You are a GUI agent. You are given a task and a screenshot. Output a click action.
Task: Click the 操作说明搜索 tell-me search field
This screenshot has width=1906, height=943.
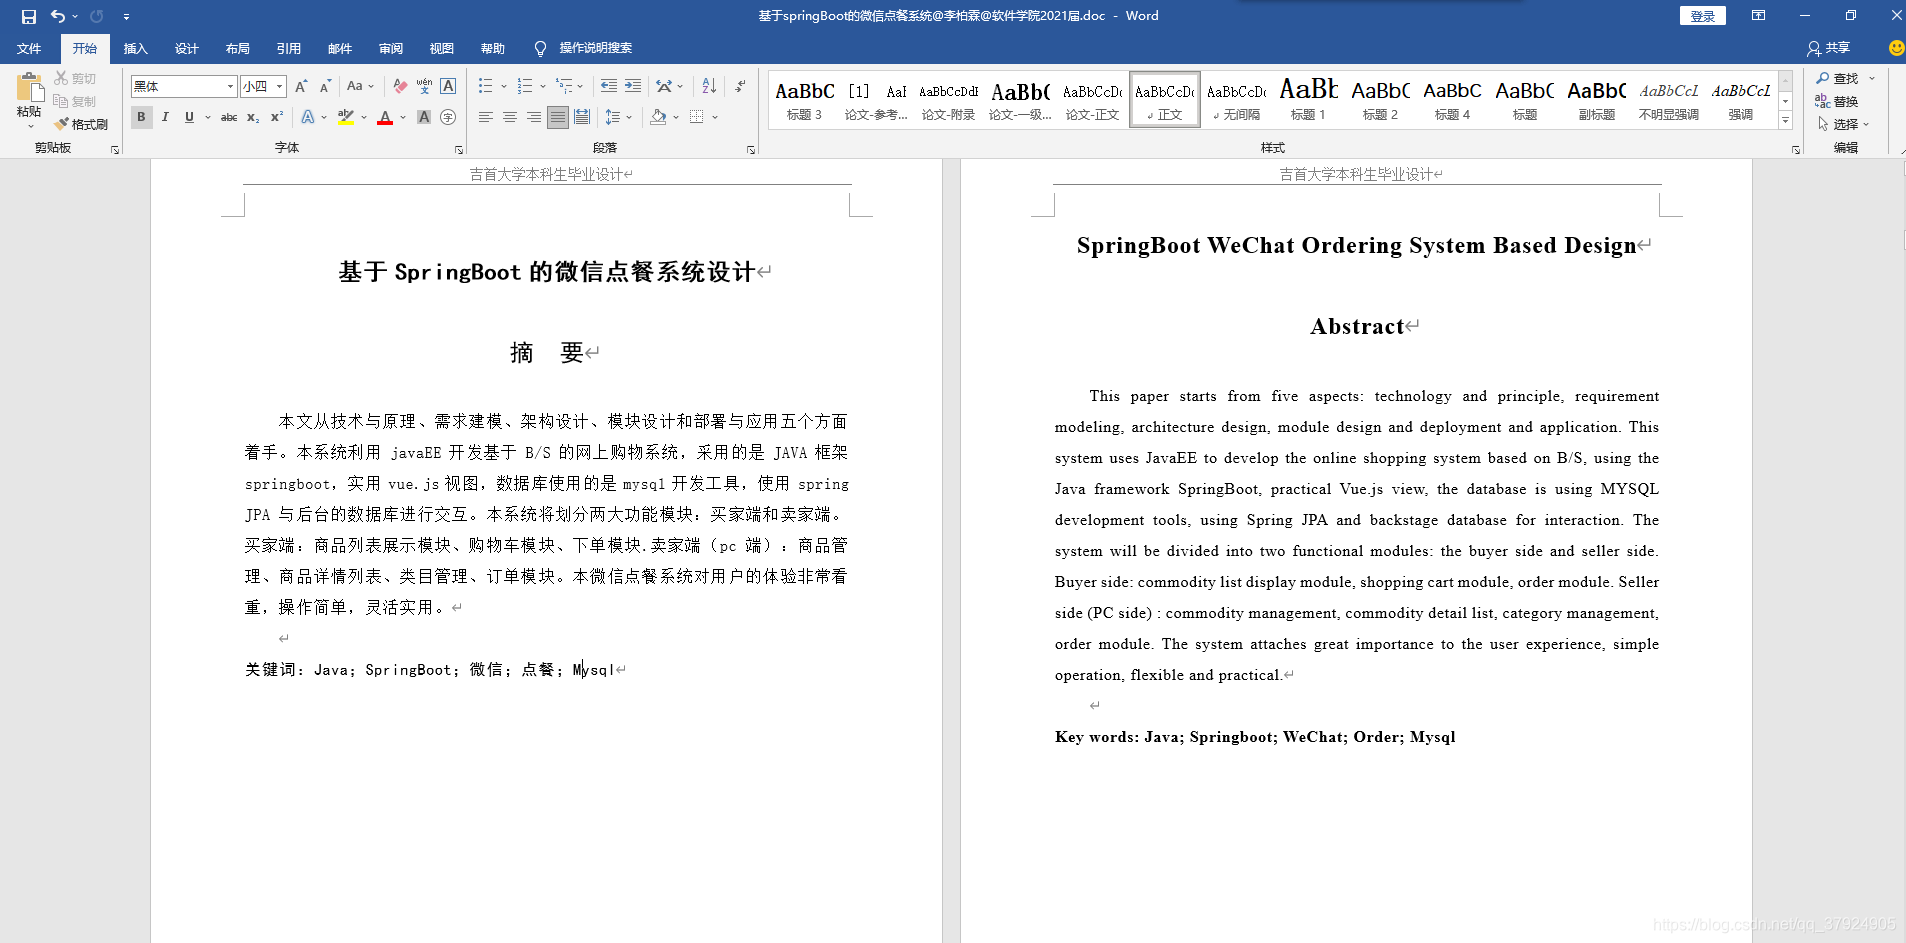(595, 48)
